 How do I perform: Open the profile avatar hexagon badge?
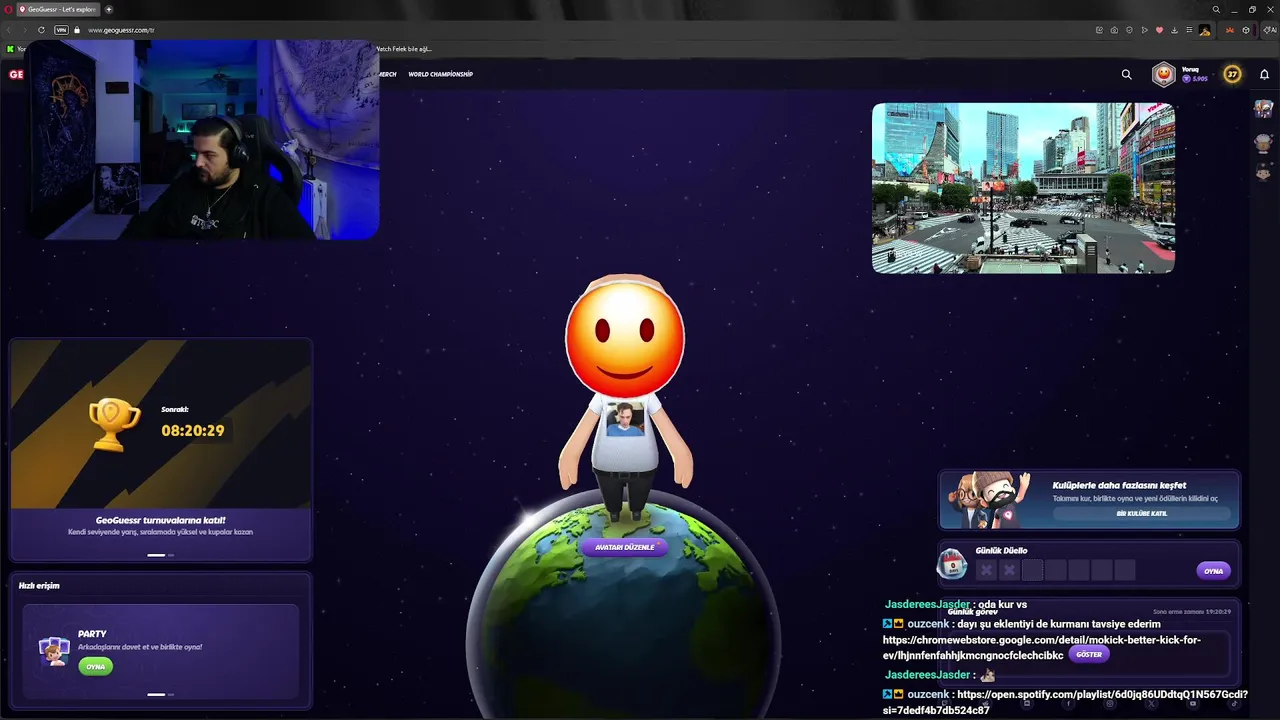pyautogui.click(x=1164, y=74)
